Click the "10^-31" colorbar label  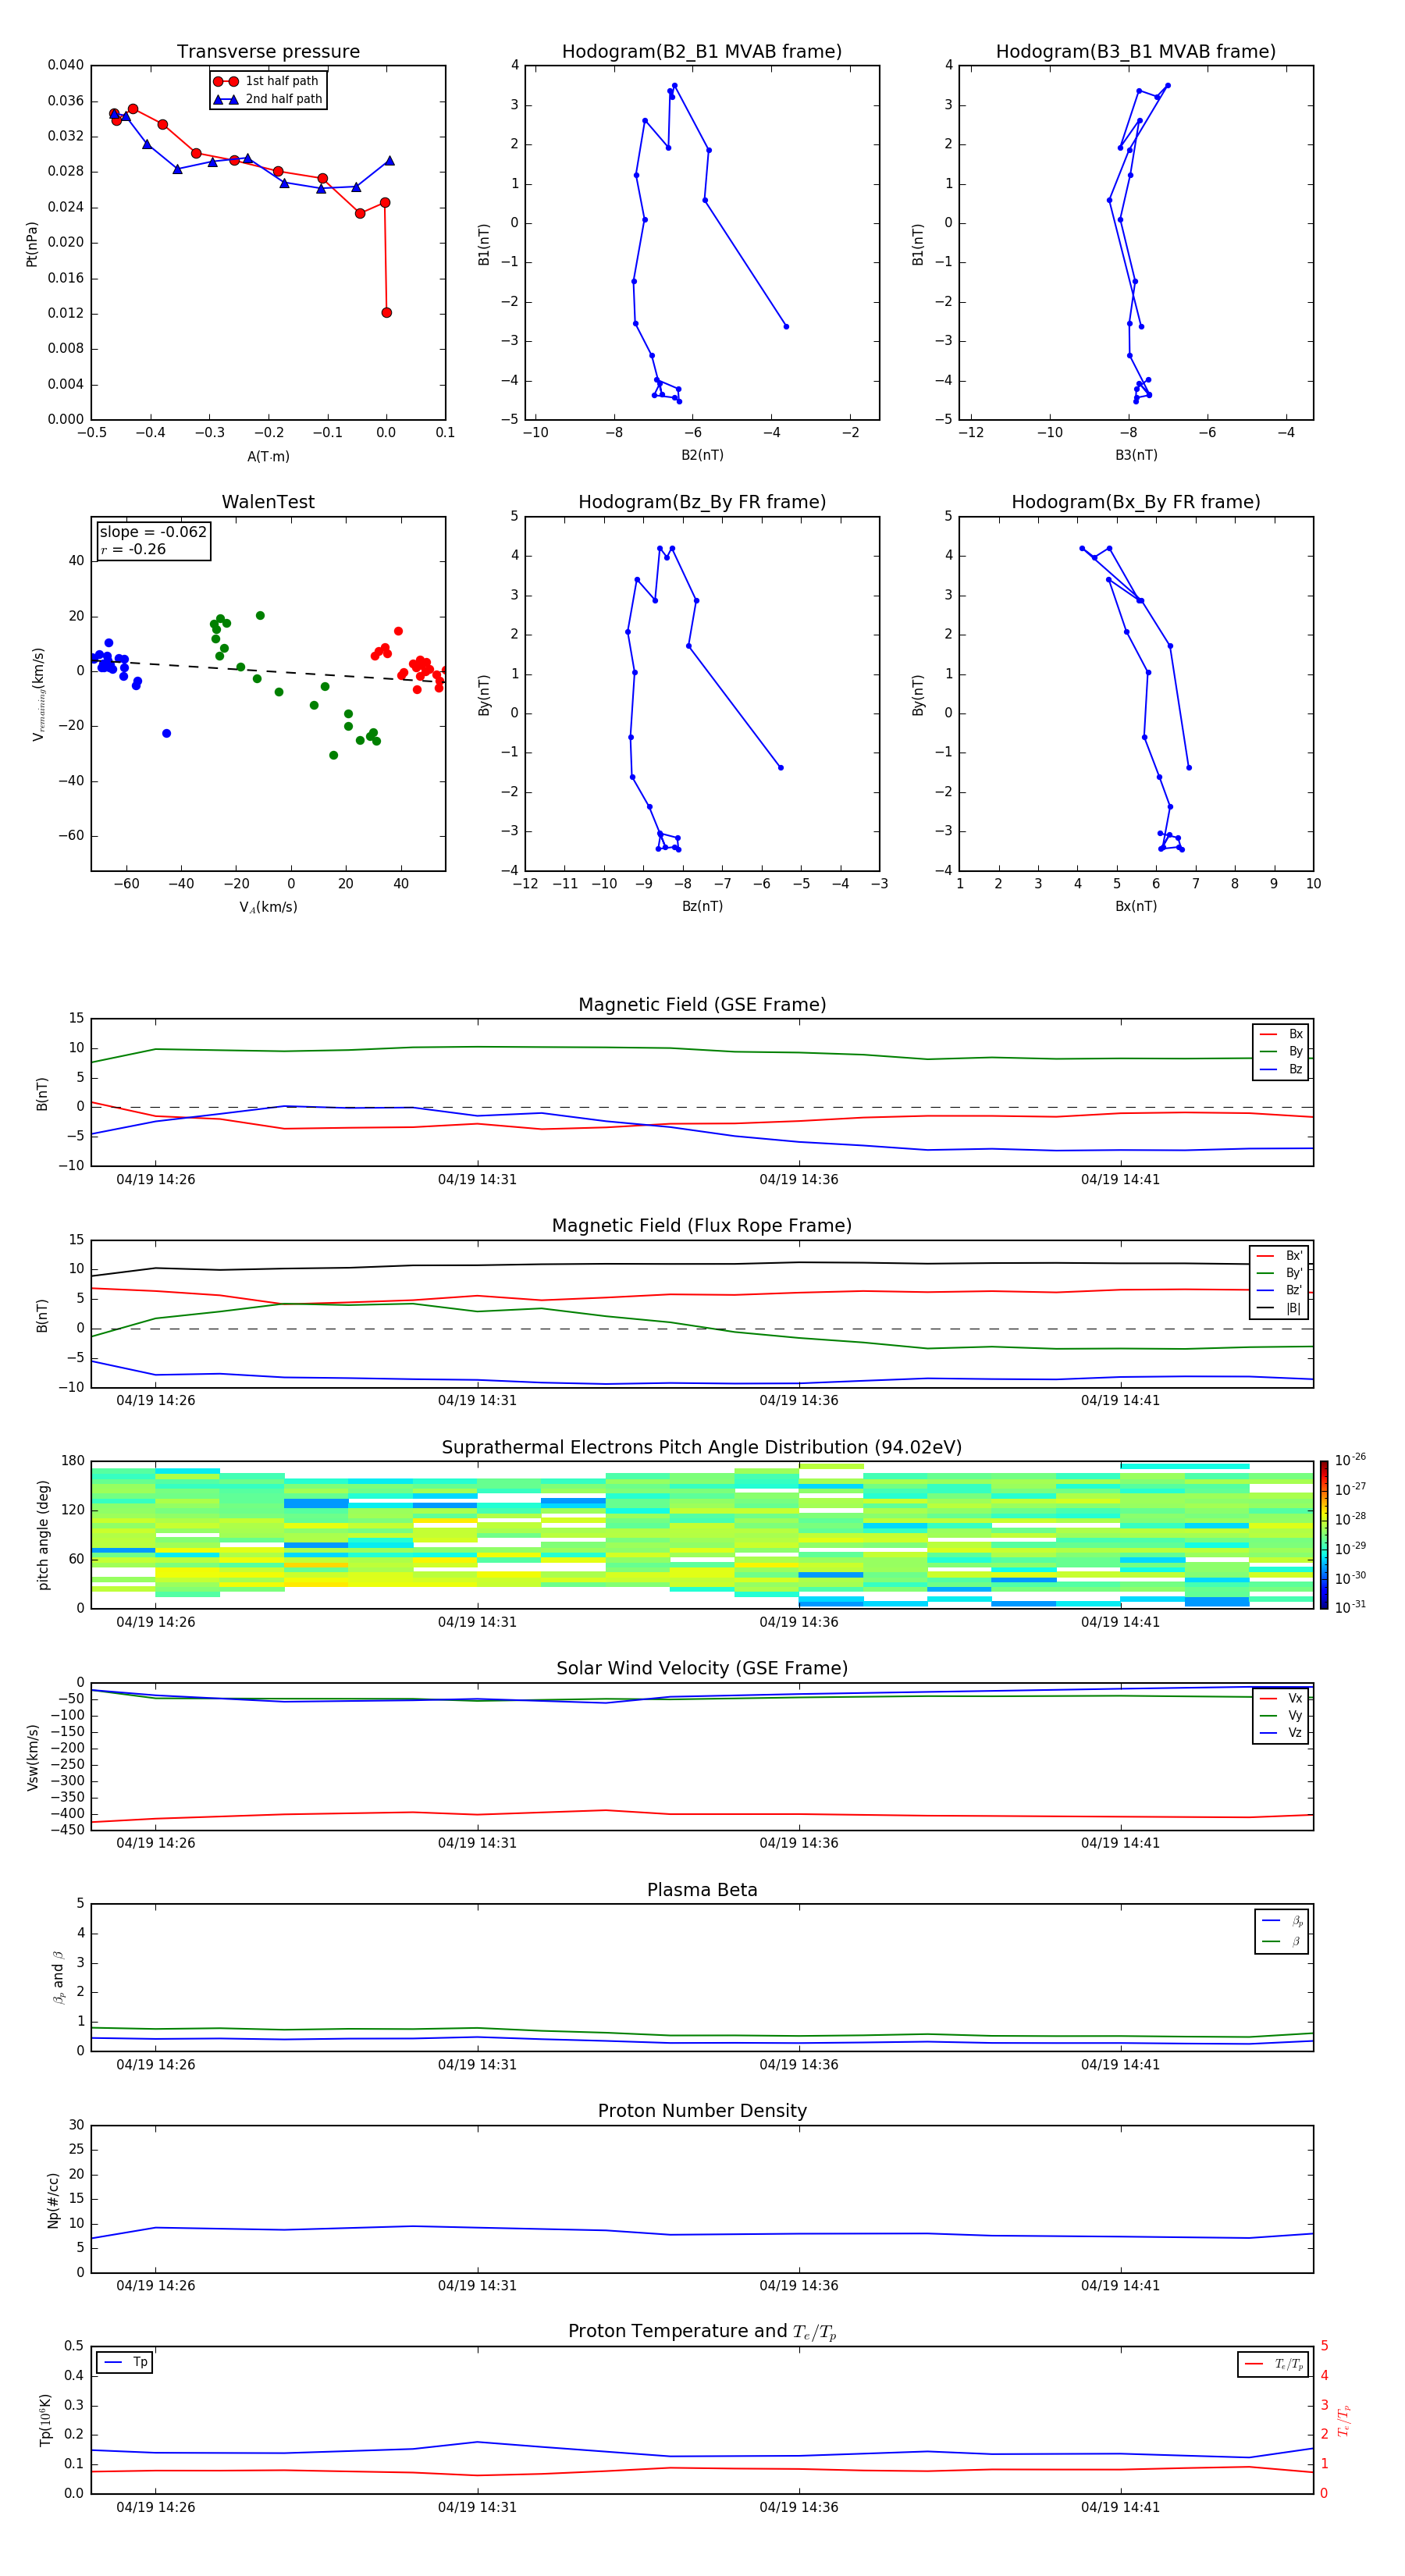pyautogui.click(x=1350, y=1607)
